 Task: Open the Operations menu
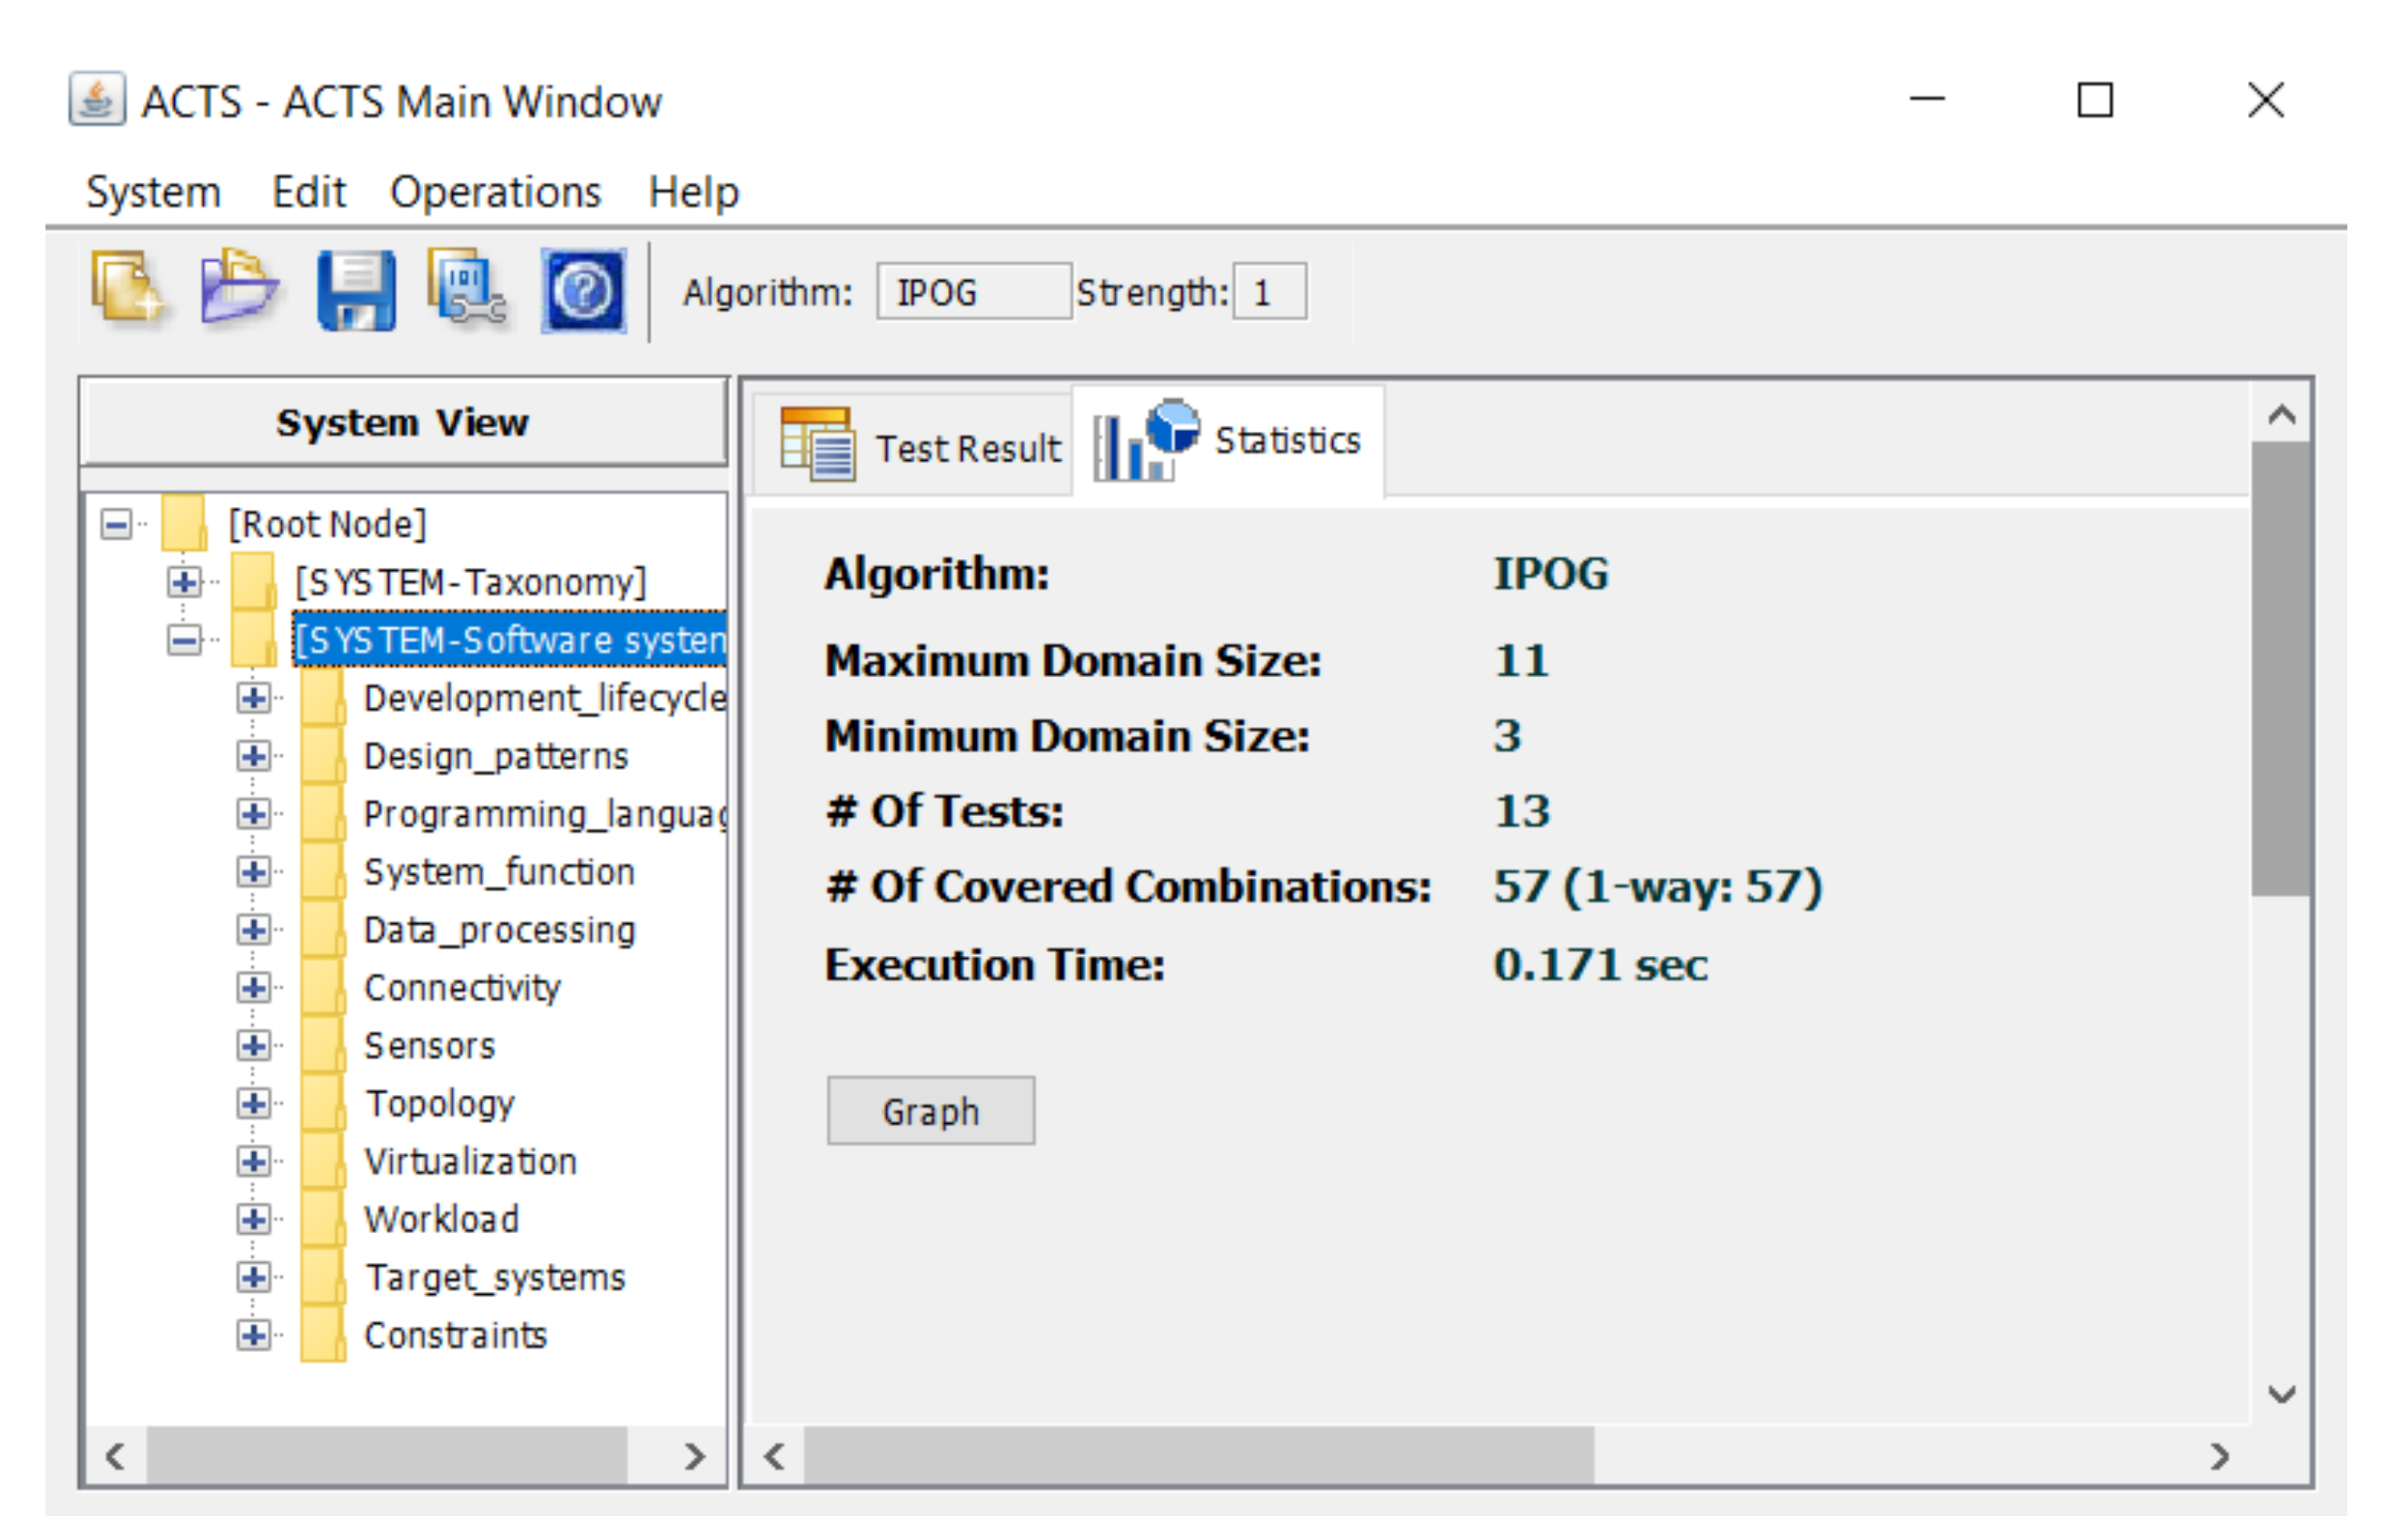(x=495, y=192)
